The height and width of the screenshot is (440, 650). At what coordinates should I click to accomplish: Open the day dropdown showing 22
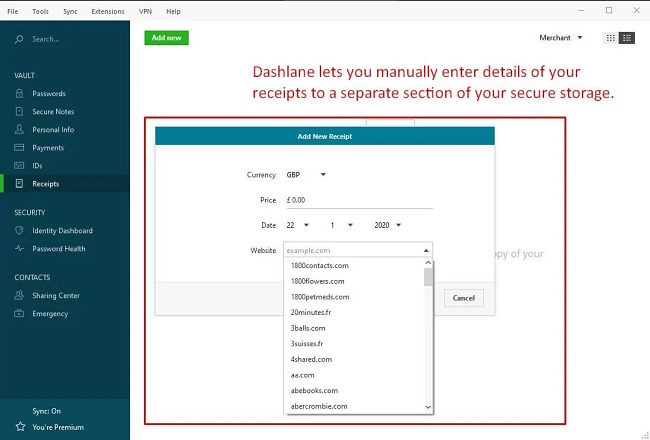pos(298,225)
